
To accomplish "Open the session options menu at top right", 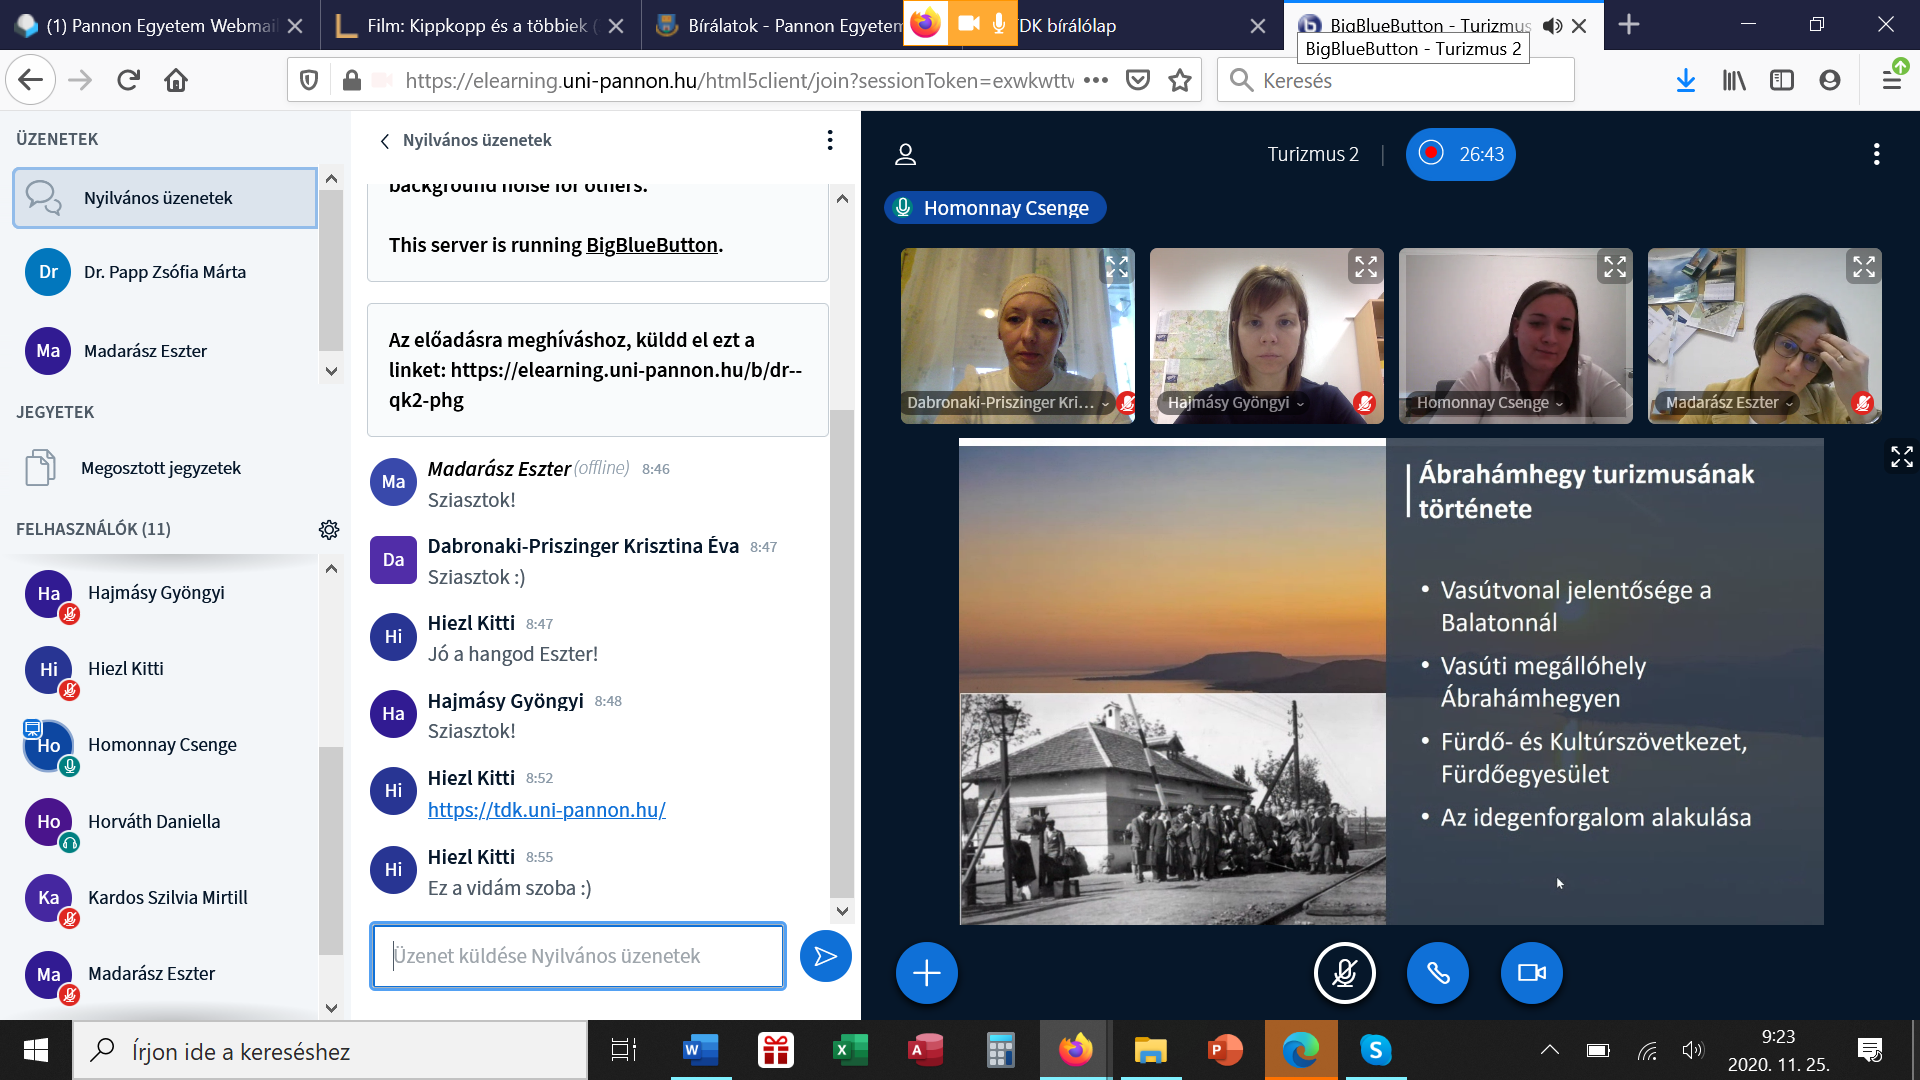I will click(x=1876, y=154).
